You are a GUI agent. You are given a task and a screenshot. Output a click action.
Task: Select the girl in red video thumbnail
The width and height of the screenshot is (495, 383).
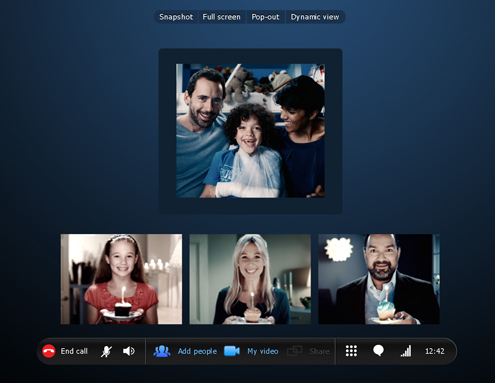point(121,279)
